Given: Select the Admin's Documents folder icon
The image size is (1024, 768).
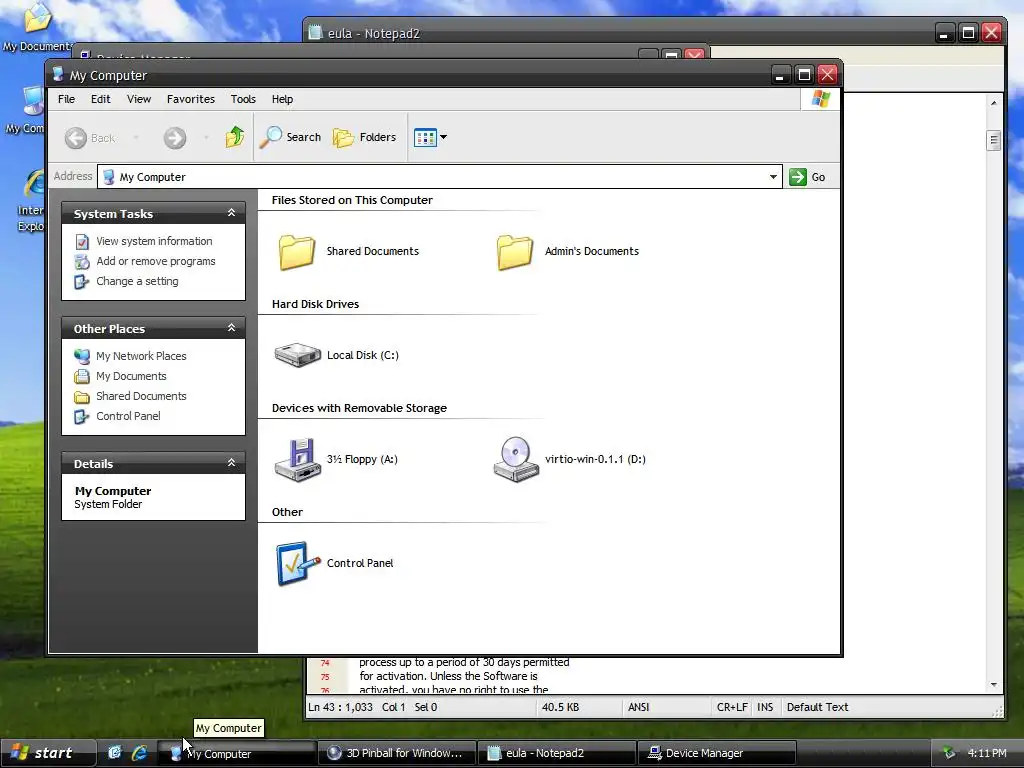Looking at the screenshot, I should (x=515, y=251).
